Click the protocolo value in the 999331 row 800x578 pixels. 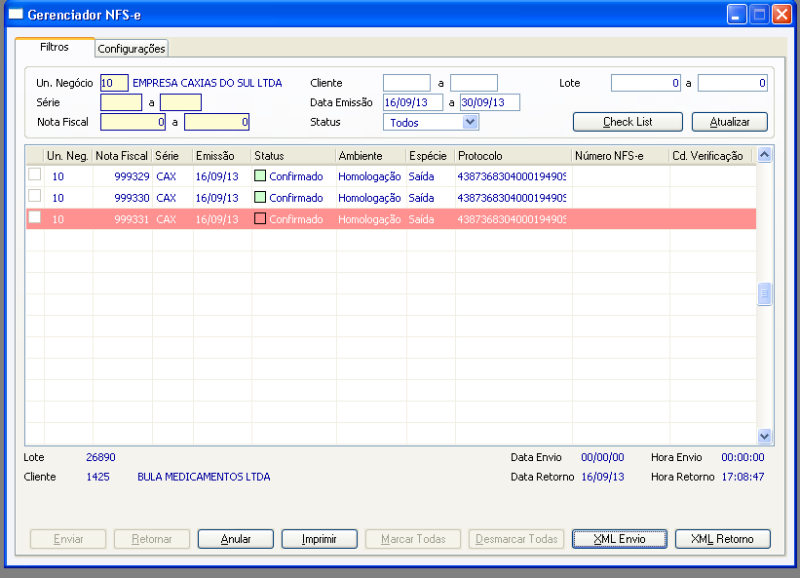512,219
